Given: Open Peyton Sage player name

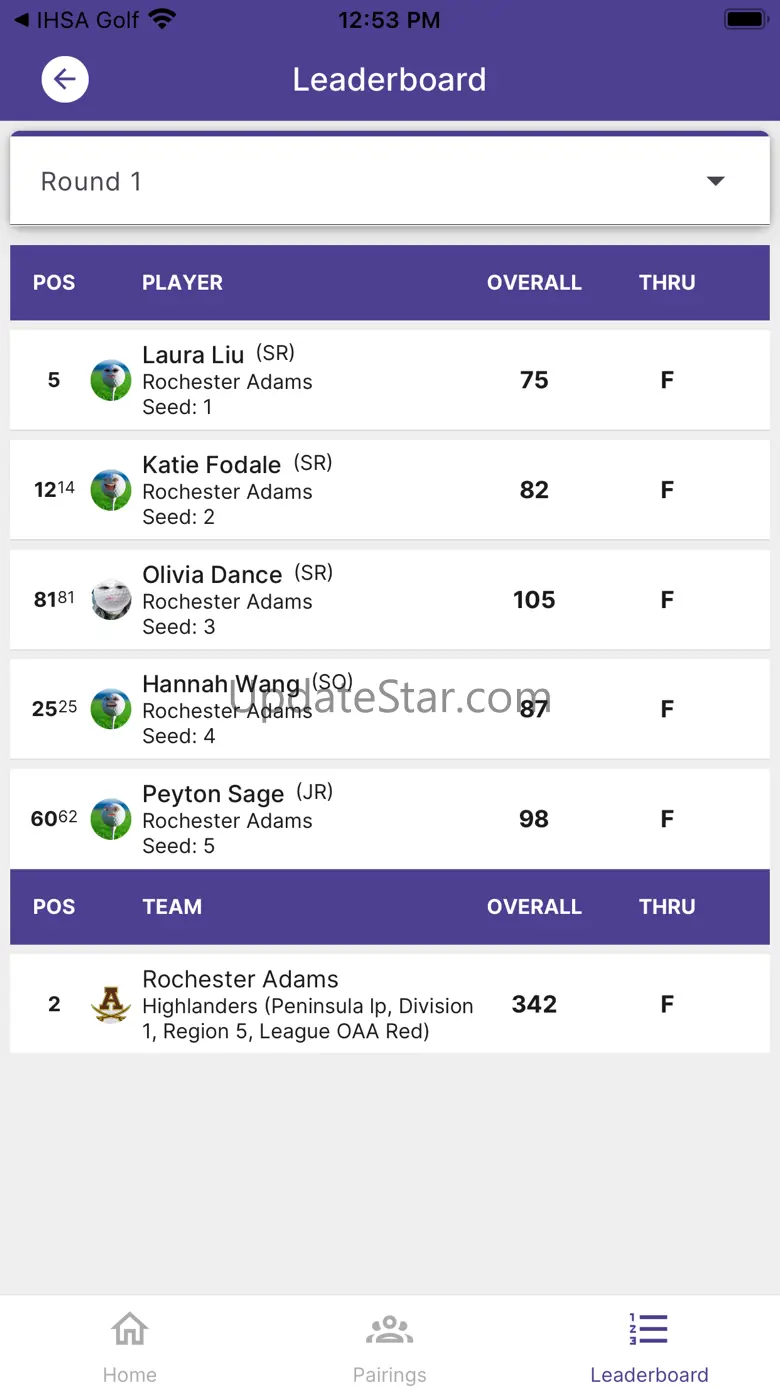Looking at the screenshot, I should tap(213, 794).
